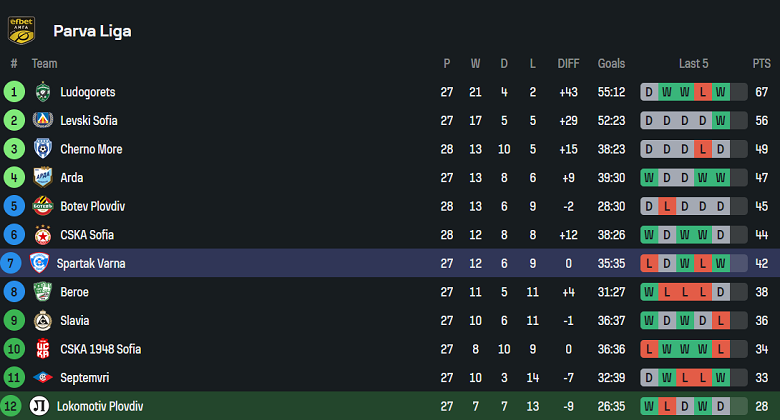This screenshot has height=420, width=780.
Task: Click the Slavia club crest
Action: 42,321
